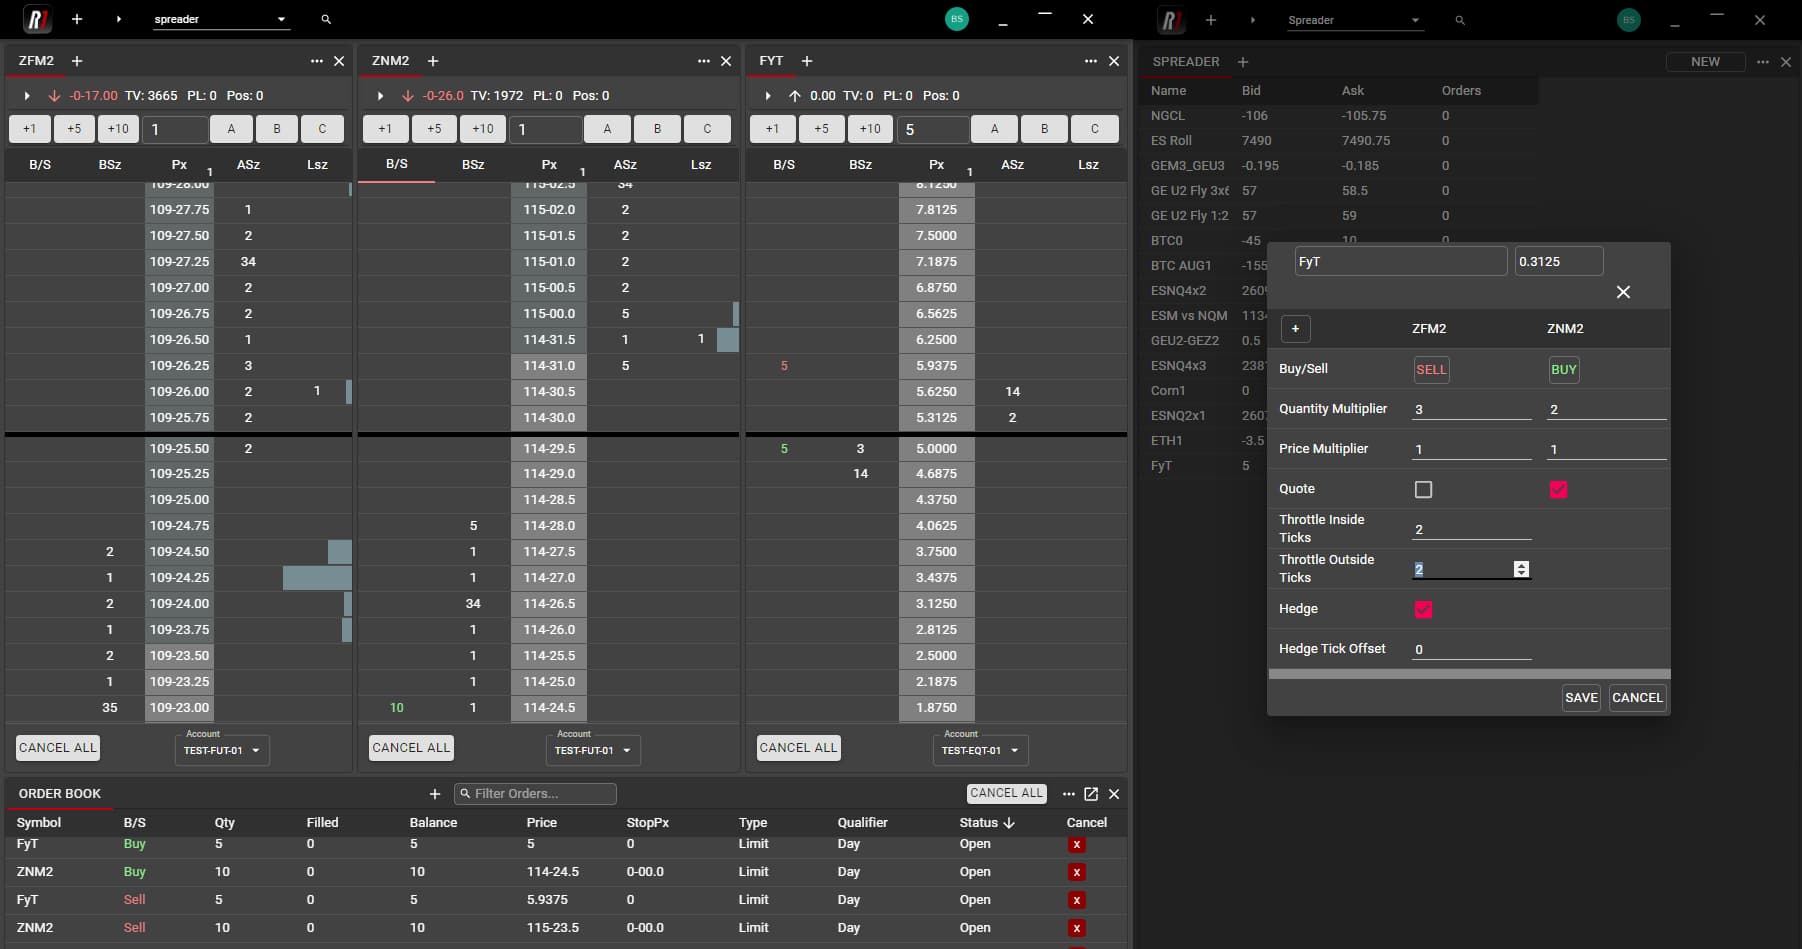The height and width of the screenshot is (949, 1802).
Task: Pop out the Order Book into a new window
Action: pos(1091,794)
